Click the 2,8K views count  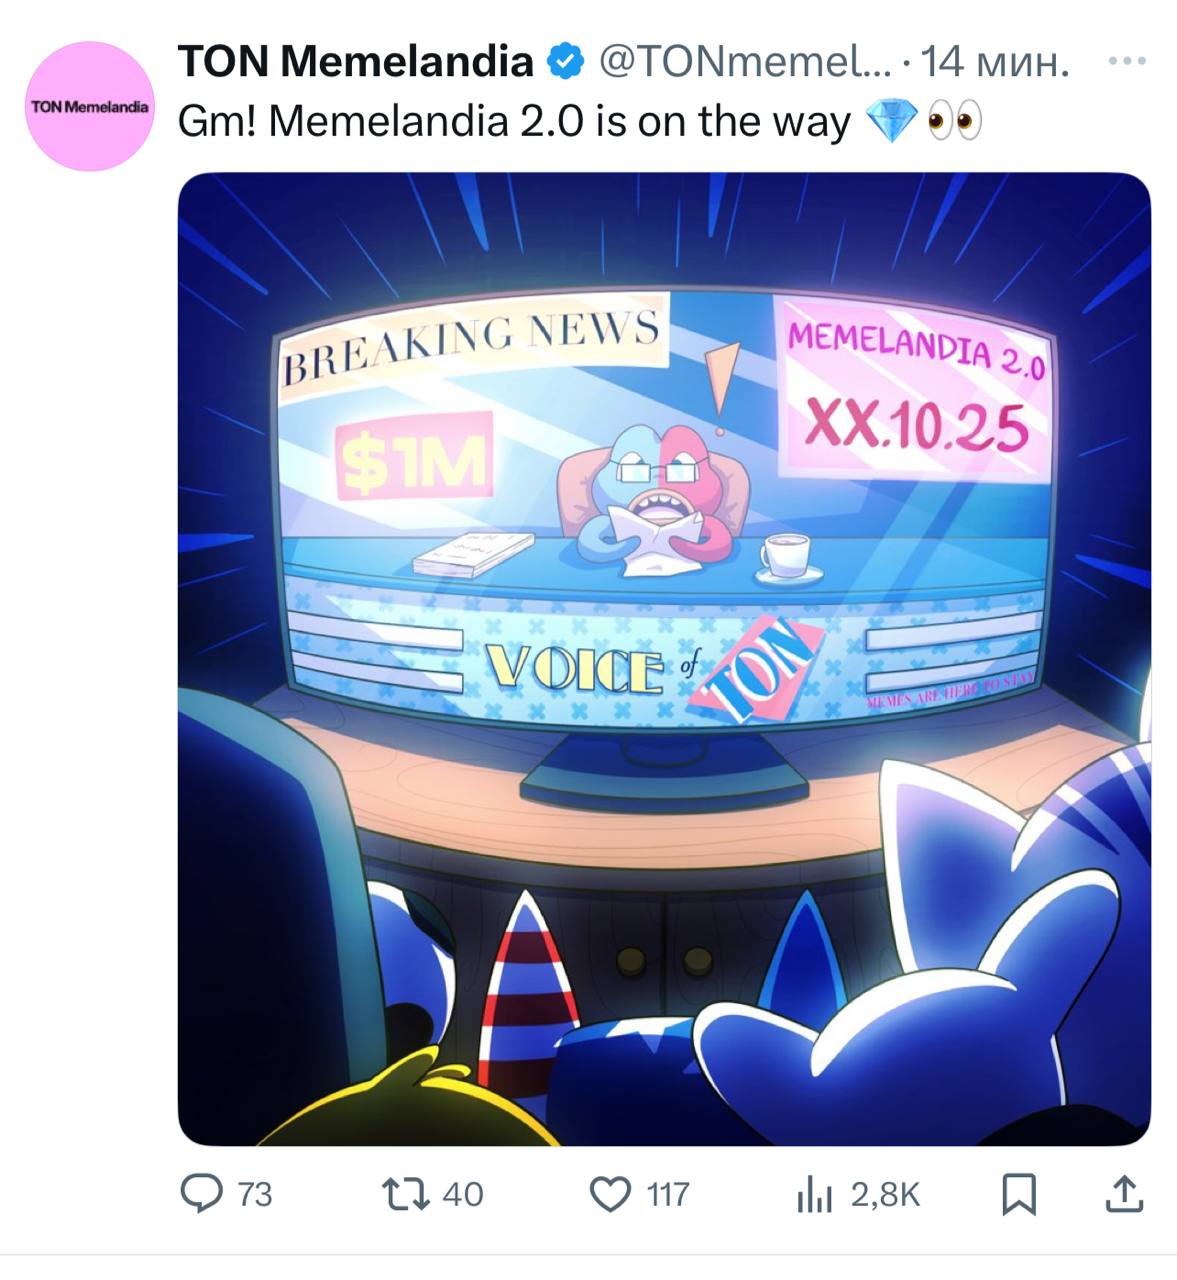click(885, 1194)
